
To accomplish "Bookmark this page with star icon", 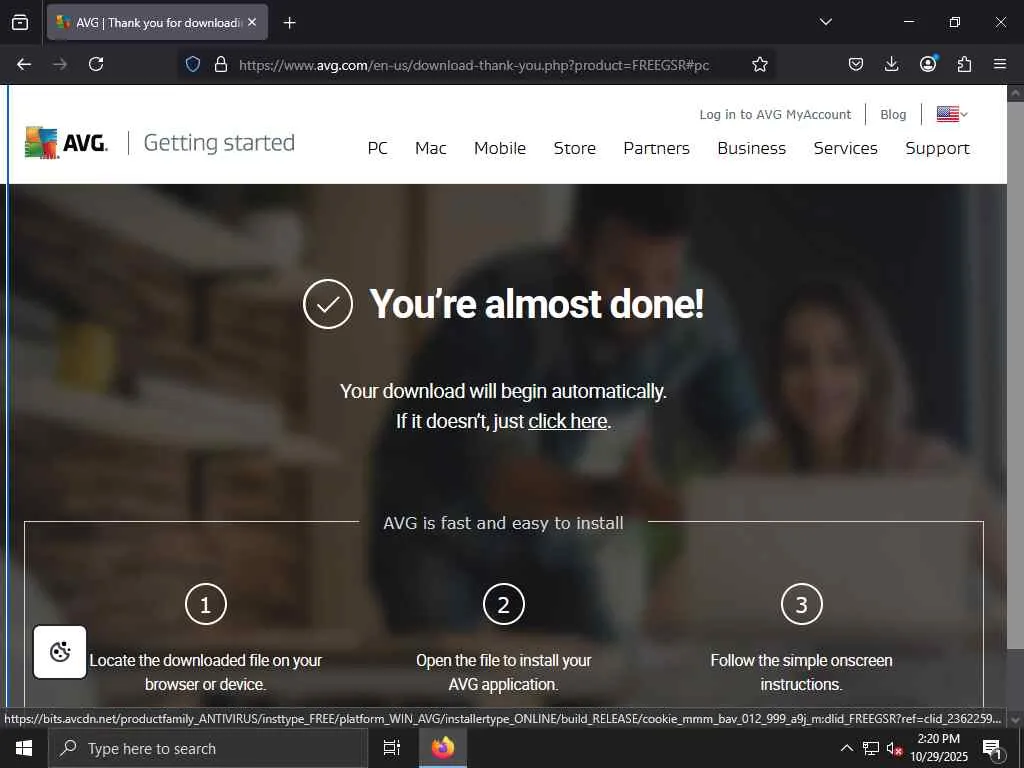I will (760, 64).
